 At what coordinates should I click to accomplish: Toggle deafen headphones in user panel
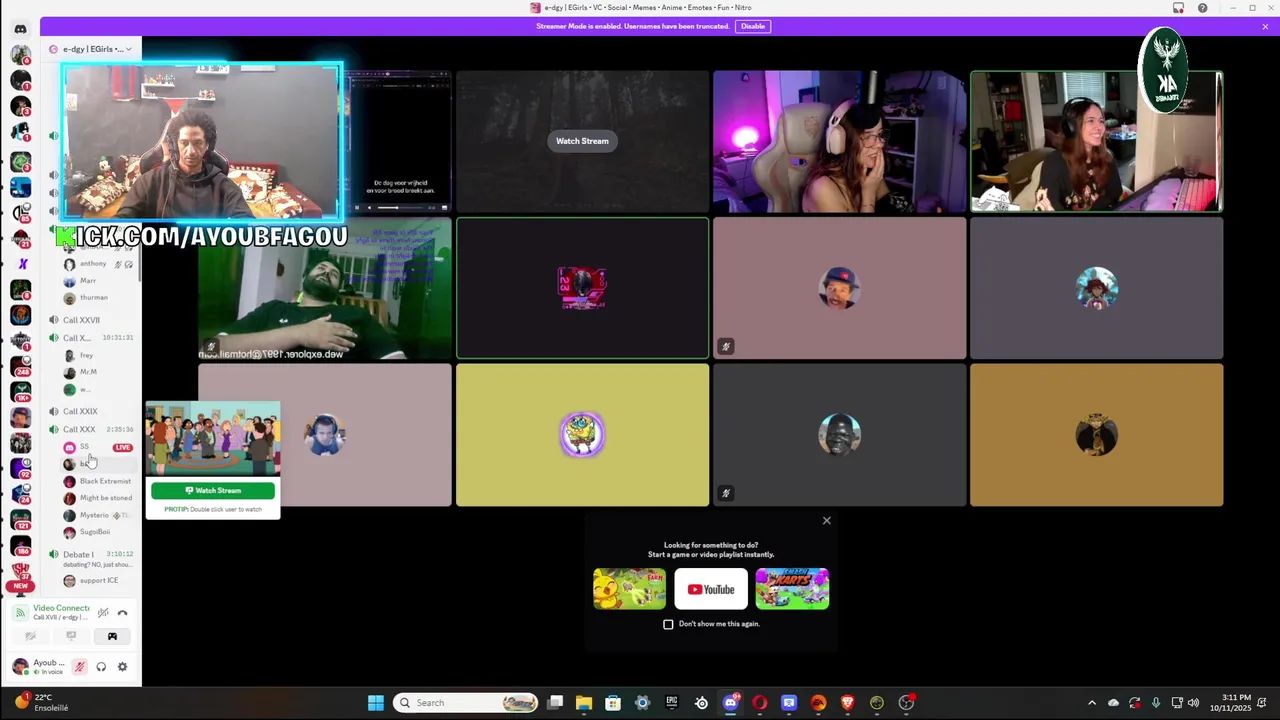pyautogui.click(x=101, y=667)
